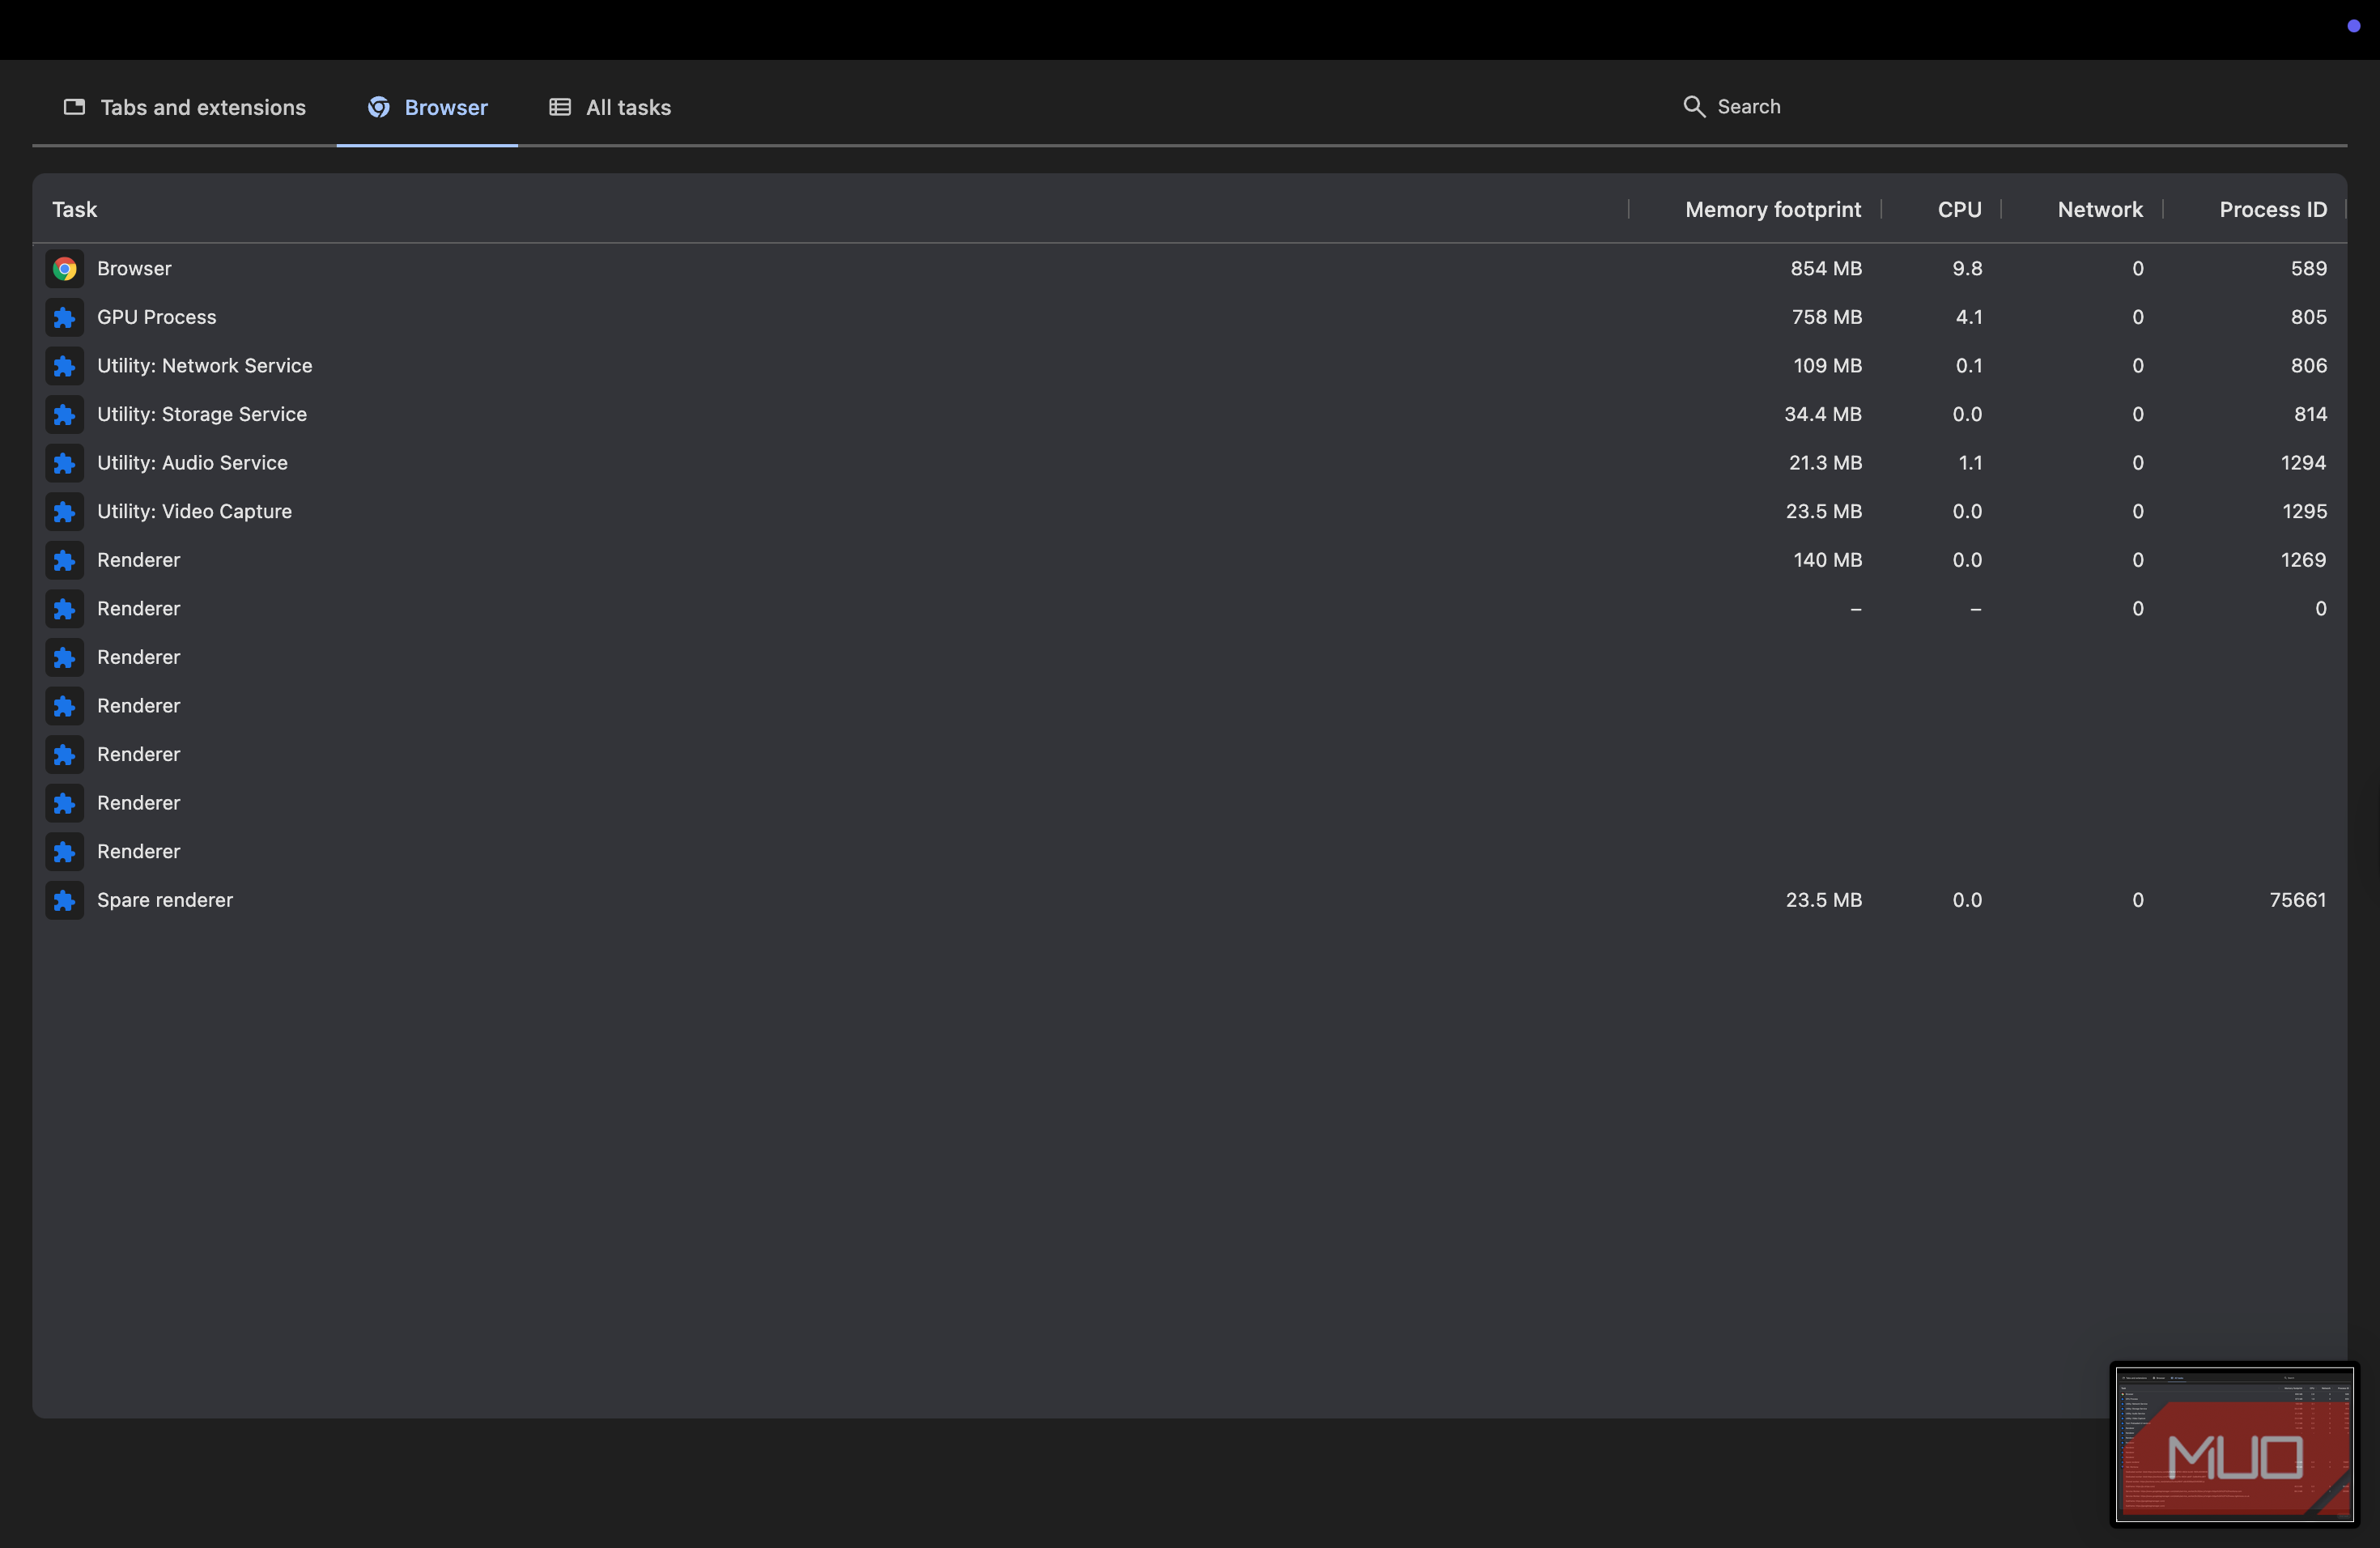The image size is (2380, 1548).
Task: Select the Browser tab
Action: pos(427,107)
